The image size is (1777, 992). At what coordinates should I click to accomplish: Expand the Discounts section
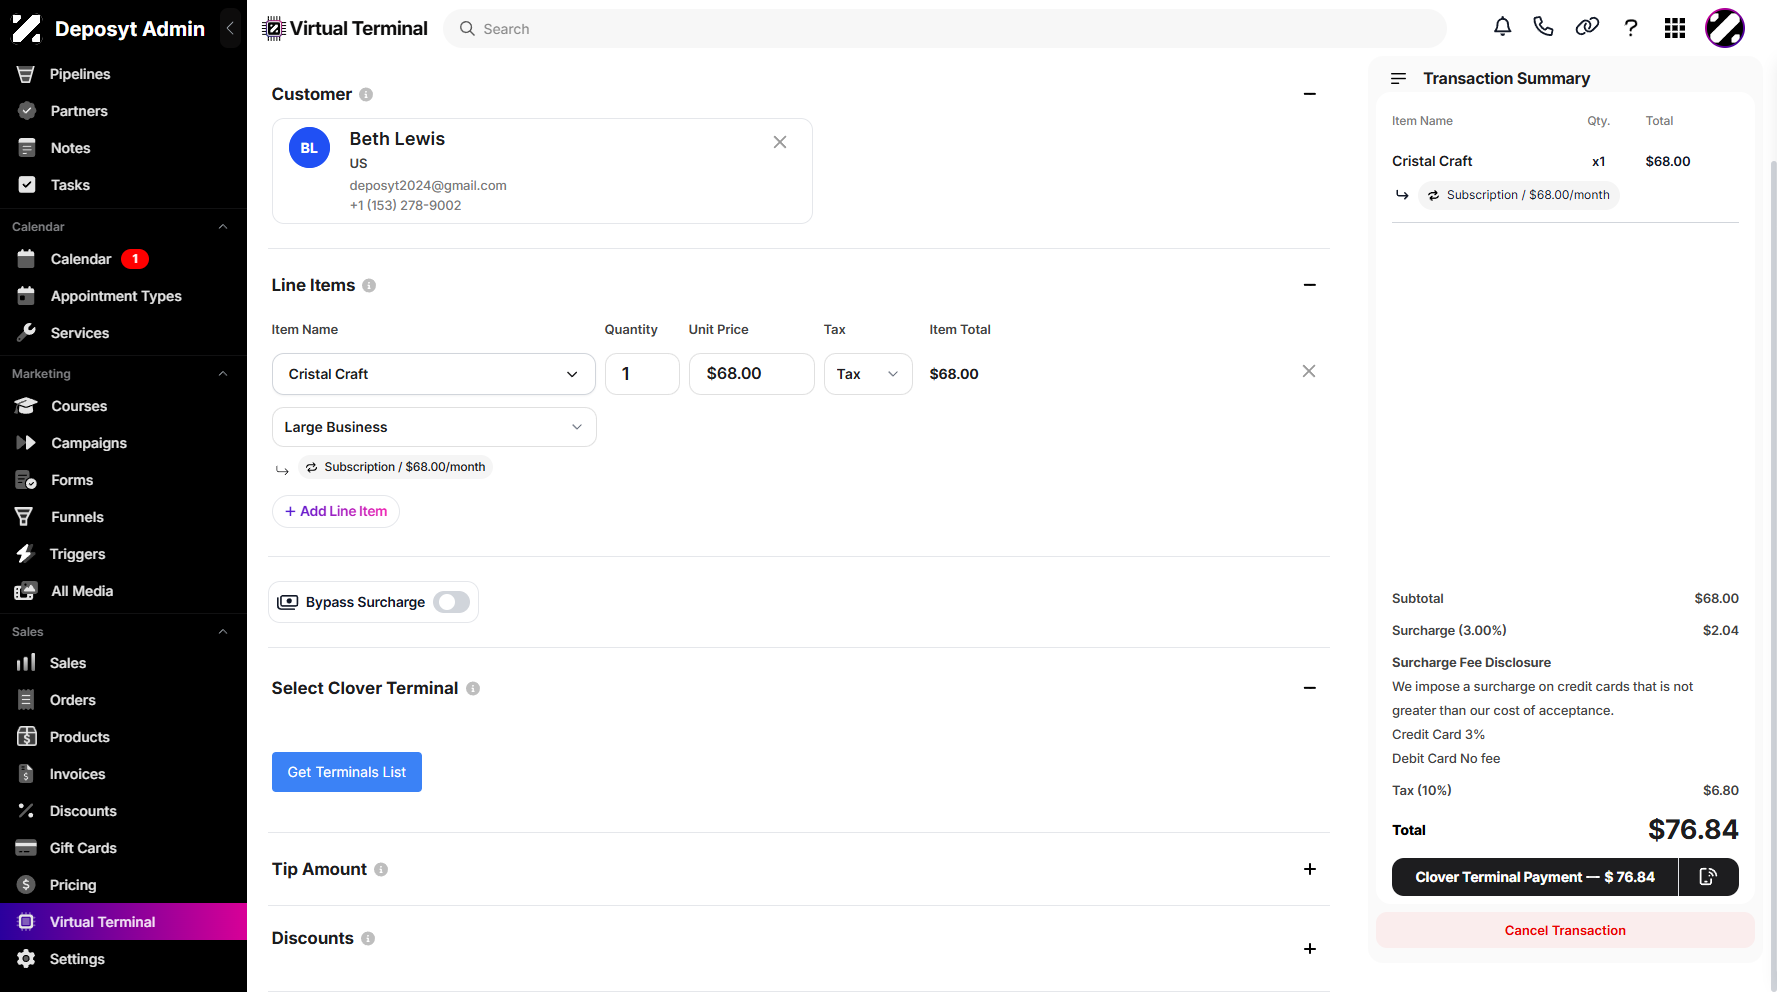pos(1310,948)
